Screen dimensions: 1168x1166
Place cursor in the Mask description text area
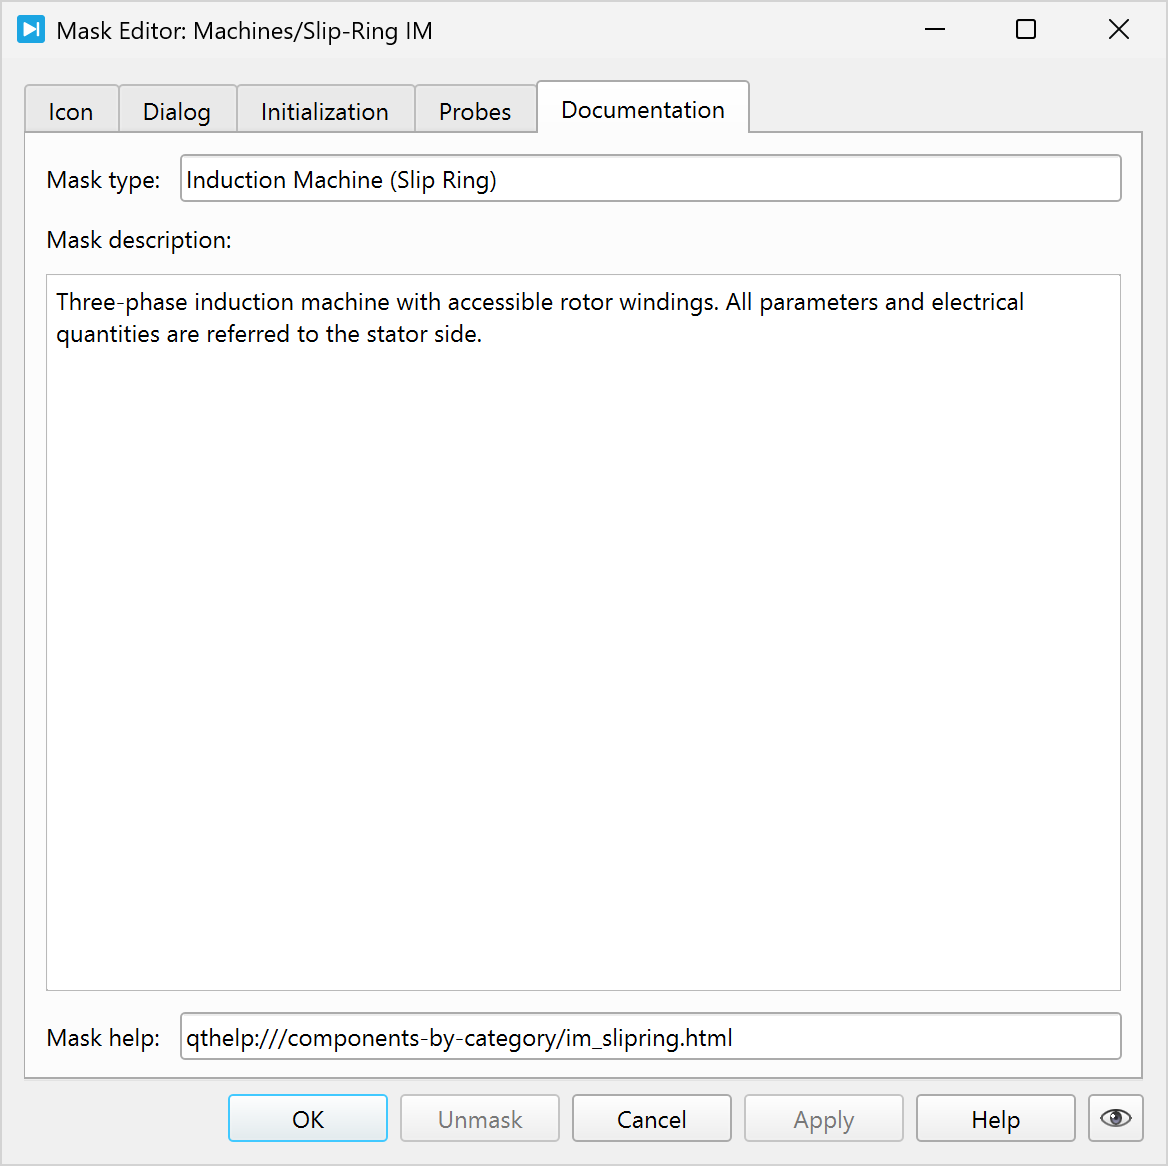coord(583,632)
